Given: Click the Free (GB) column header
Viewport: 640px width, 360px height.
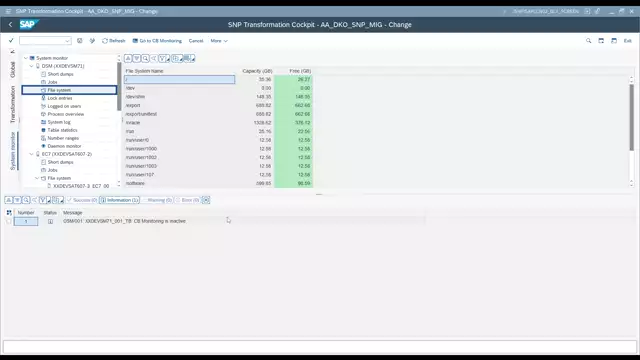Looking at the screenshot, I should click(300, 71).
